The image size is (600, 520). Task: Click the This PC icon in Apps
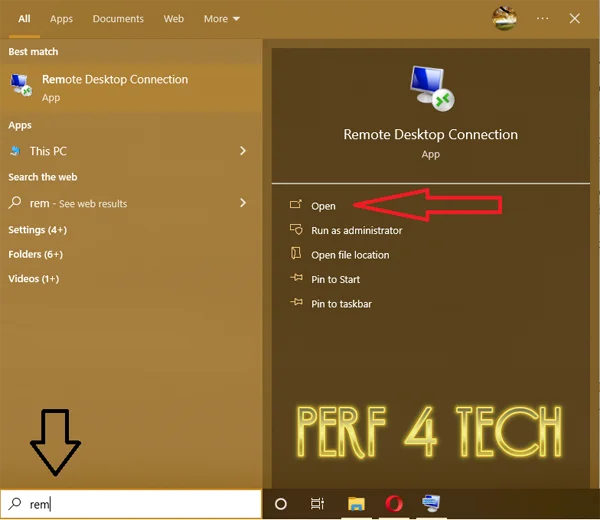(15, 151)
